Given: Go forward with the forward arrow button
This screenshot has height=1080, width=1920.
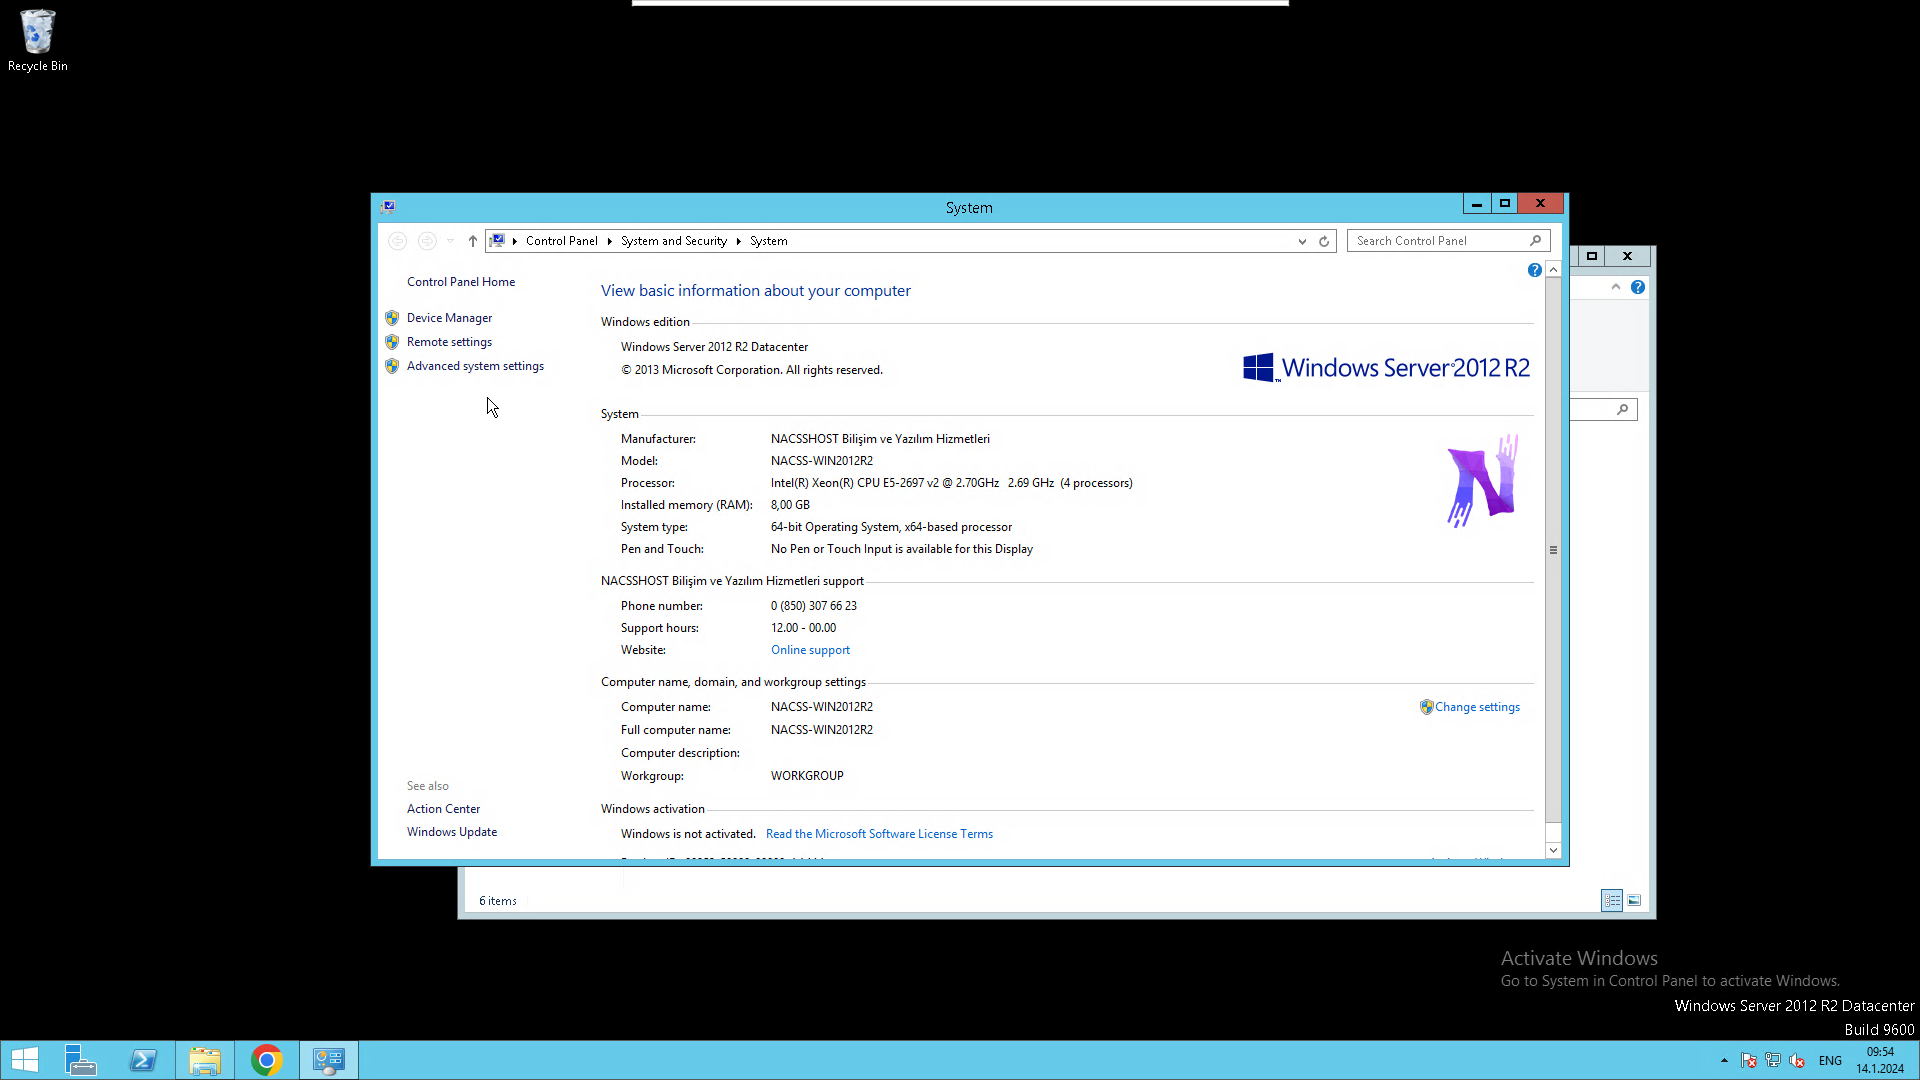Looking at the screenshot, I should click(427, 241).
